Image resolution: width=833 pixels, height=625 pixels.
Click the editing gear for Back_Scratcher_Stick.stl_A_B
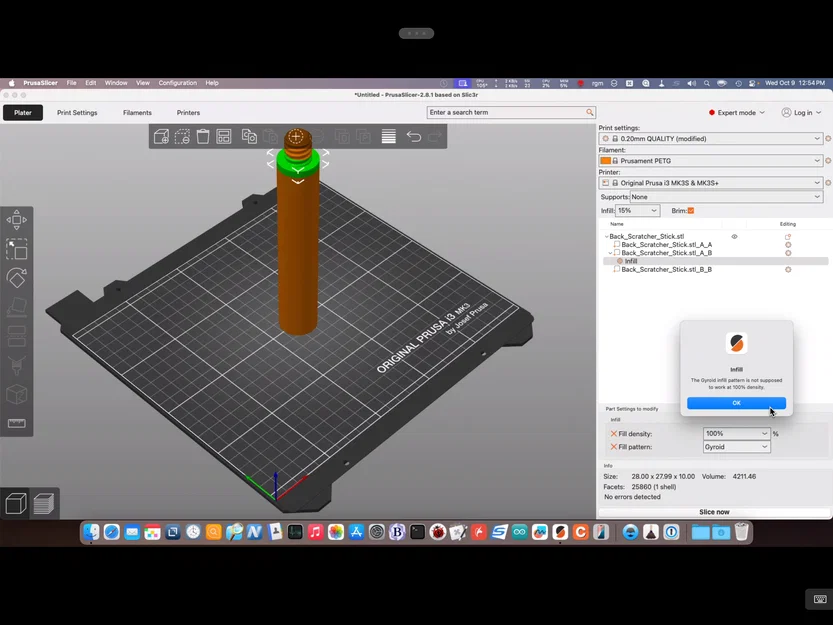pos(788,253)
